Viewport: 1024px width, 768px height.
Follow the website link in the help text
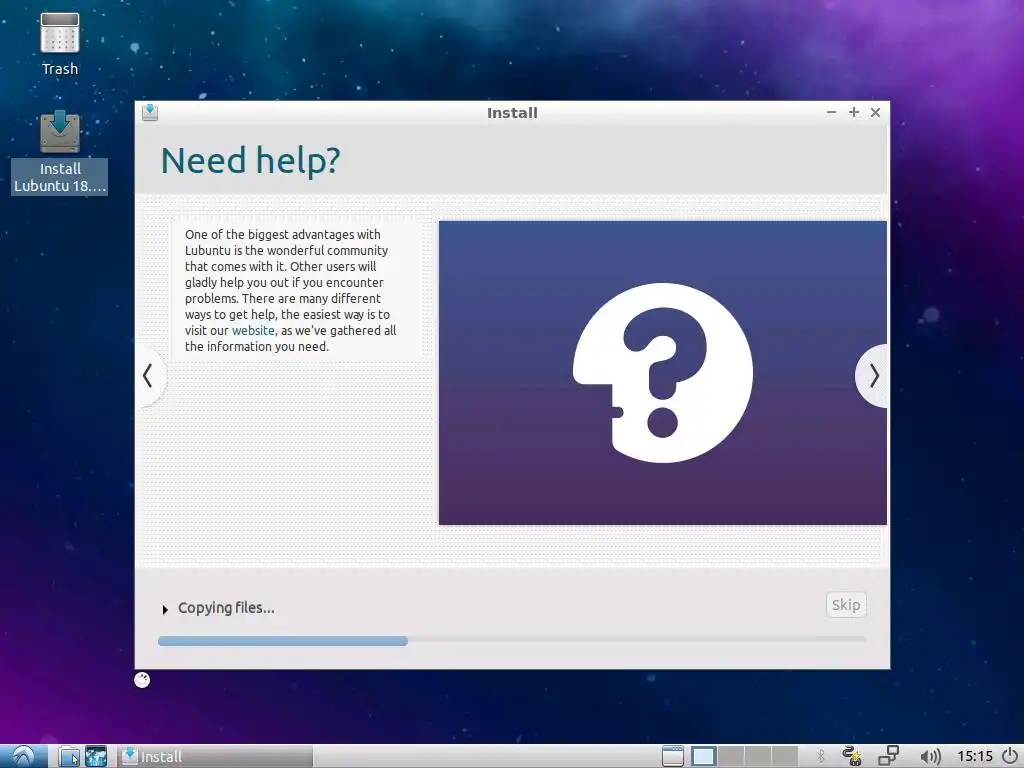click(253, 330)
